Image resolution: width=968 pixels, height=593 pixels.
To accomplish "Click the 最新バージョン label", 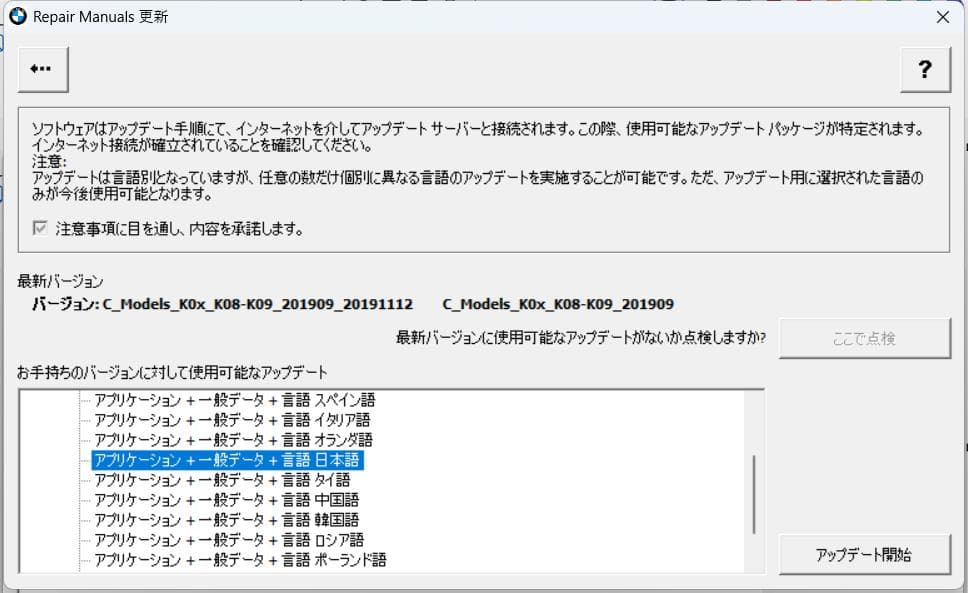I will pyautogui.click(x=60, y=282).
